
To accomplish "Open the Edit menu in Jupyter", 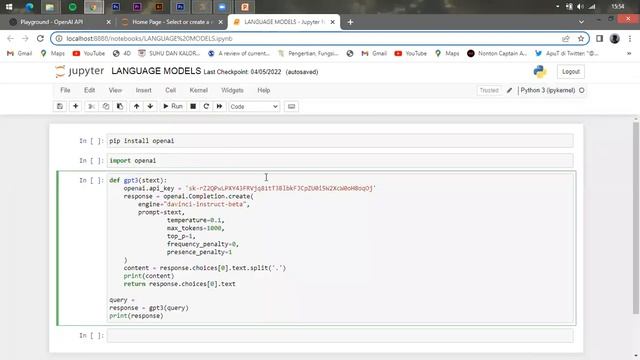I will tap(89, 90).
